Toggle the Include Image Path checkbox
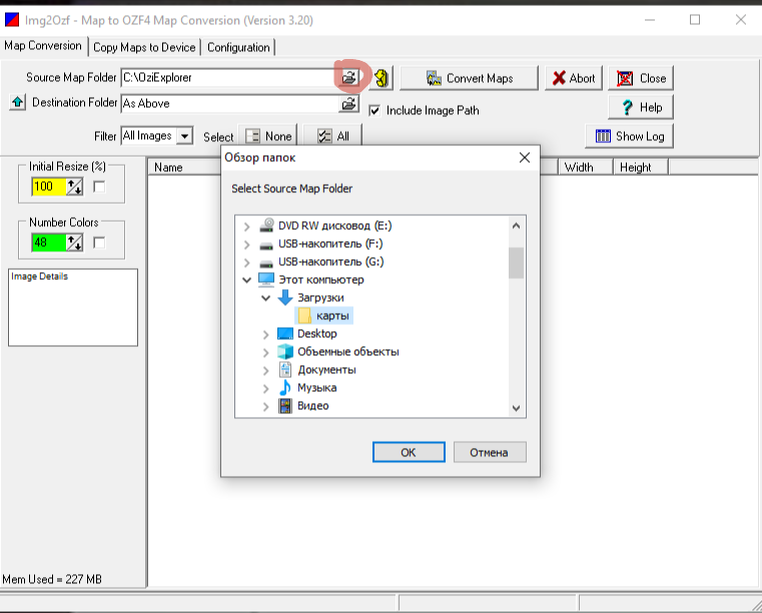 tap(375, 111)
